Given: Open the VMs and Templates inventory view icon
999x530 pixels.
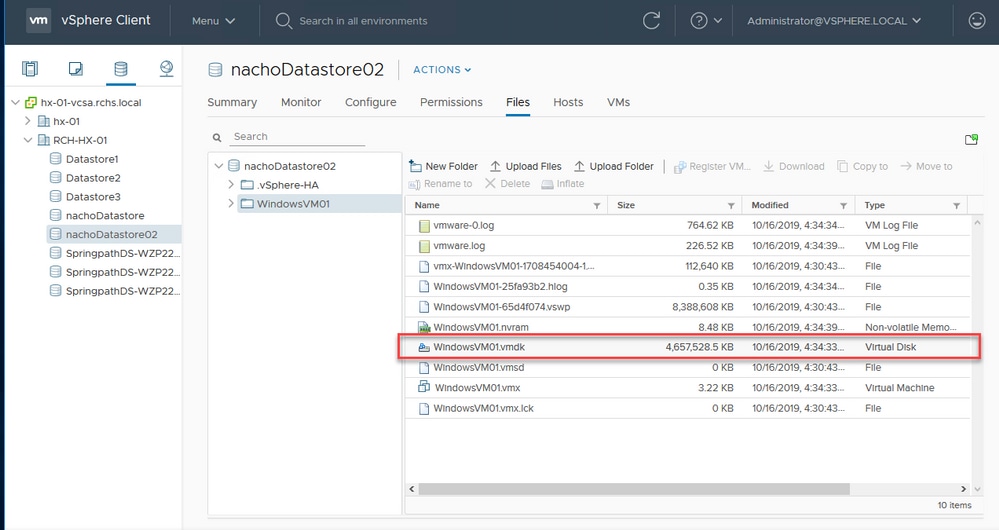Looking at the screenshot, I should pos(75,68).
